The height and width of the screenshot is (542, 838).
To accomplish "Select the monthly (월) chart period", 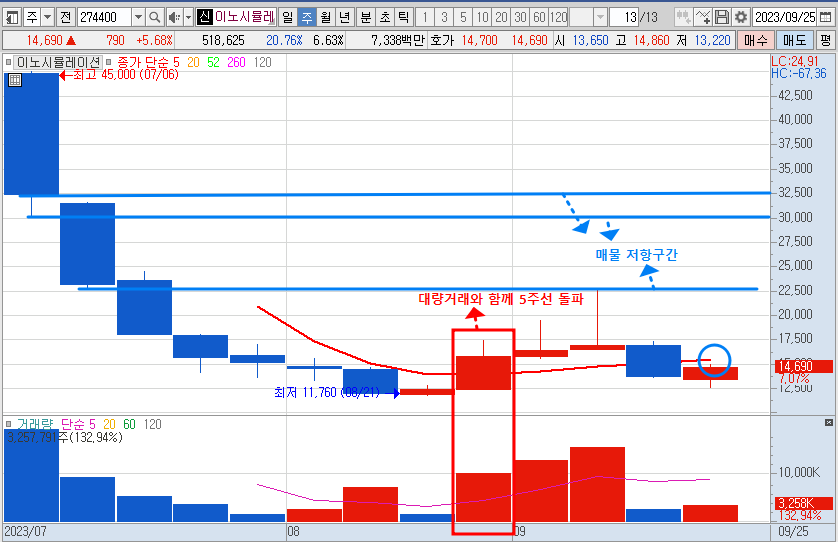I will click(x=325, y=18).
